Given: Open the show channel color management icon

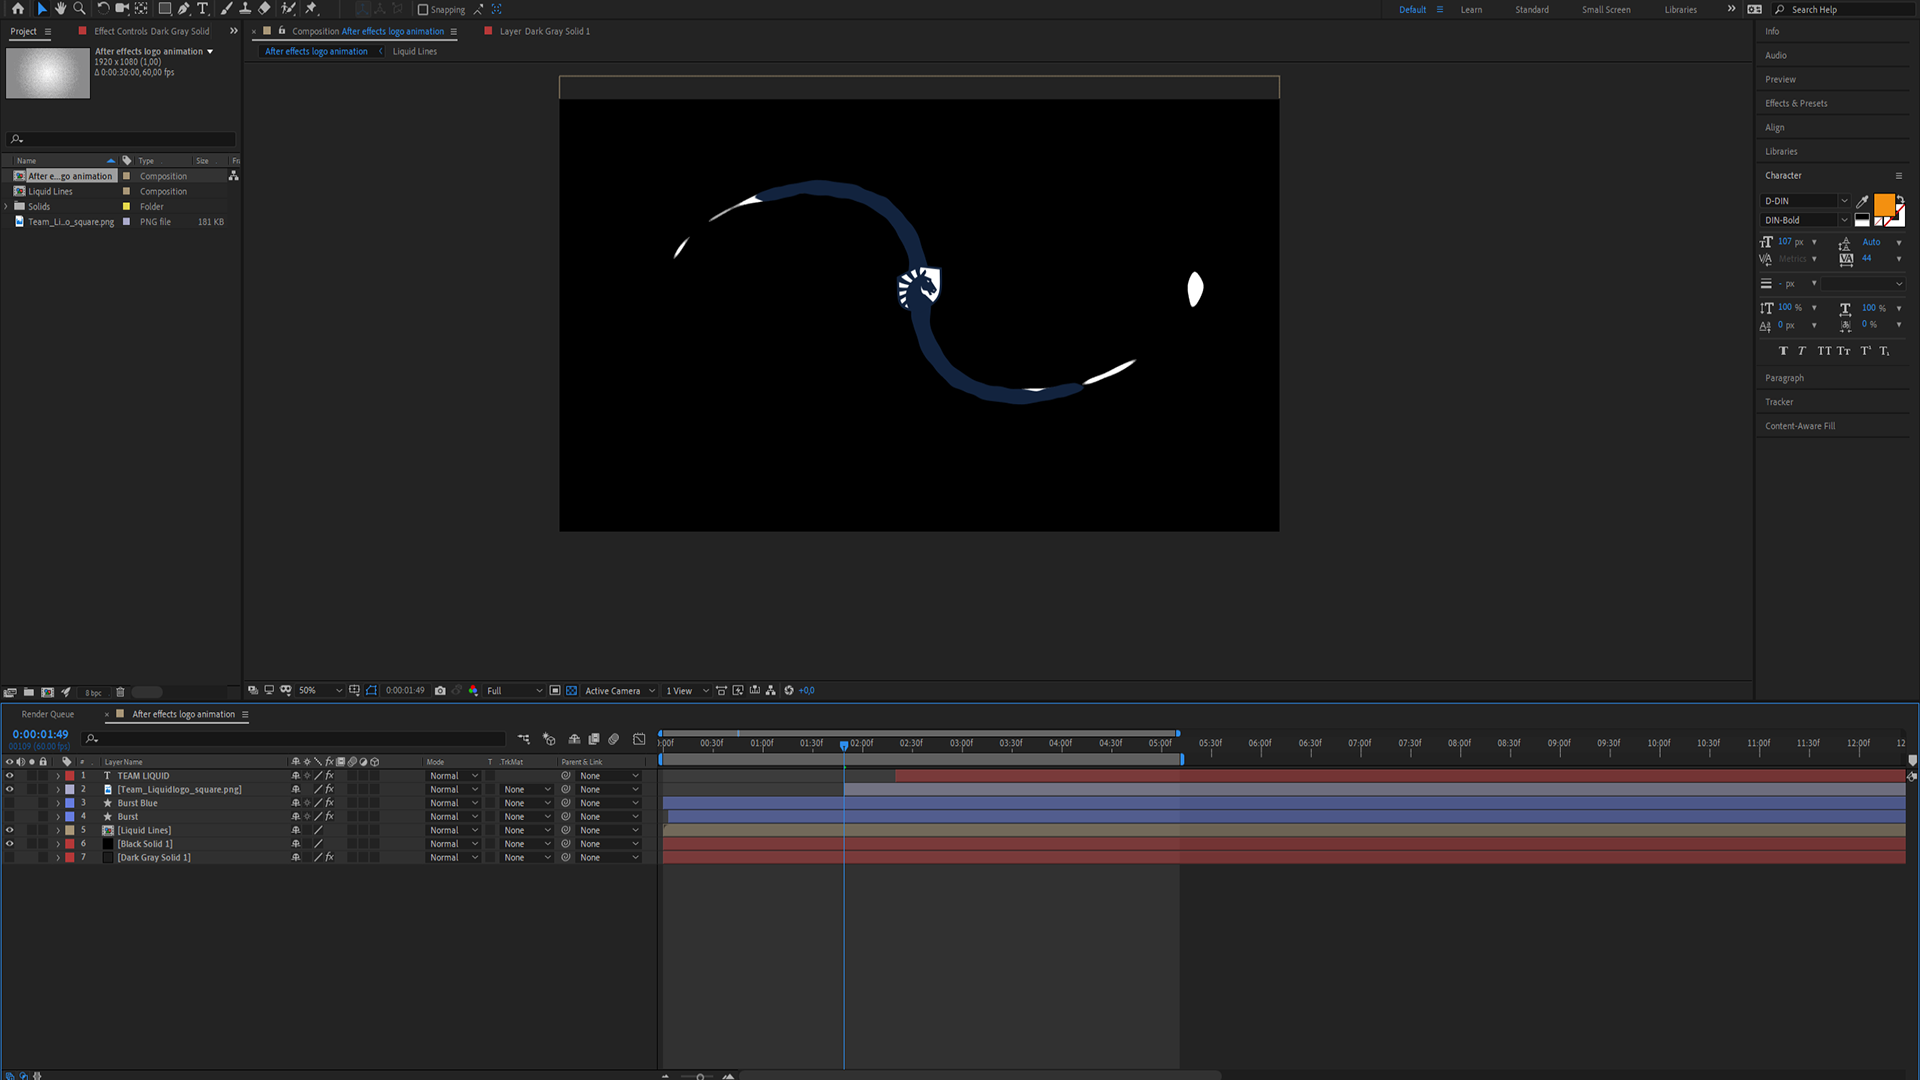Looking at the screenshot, I should (473, 690).
